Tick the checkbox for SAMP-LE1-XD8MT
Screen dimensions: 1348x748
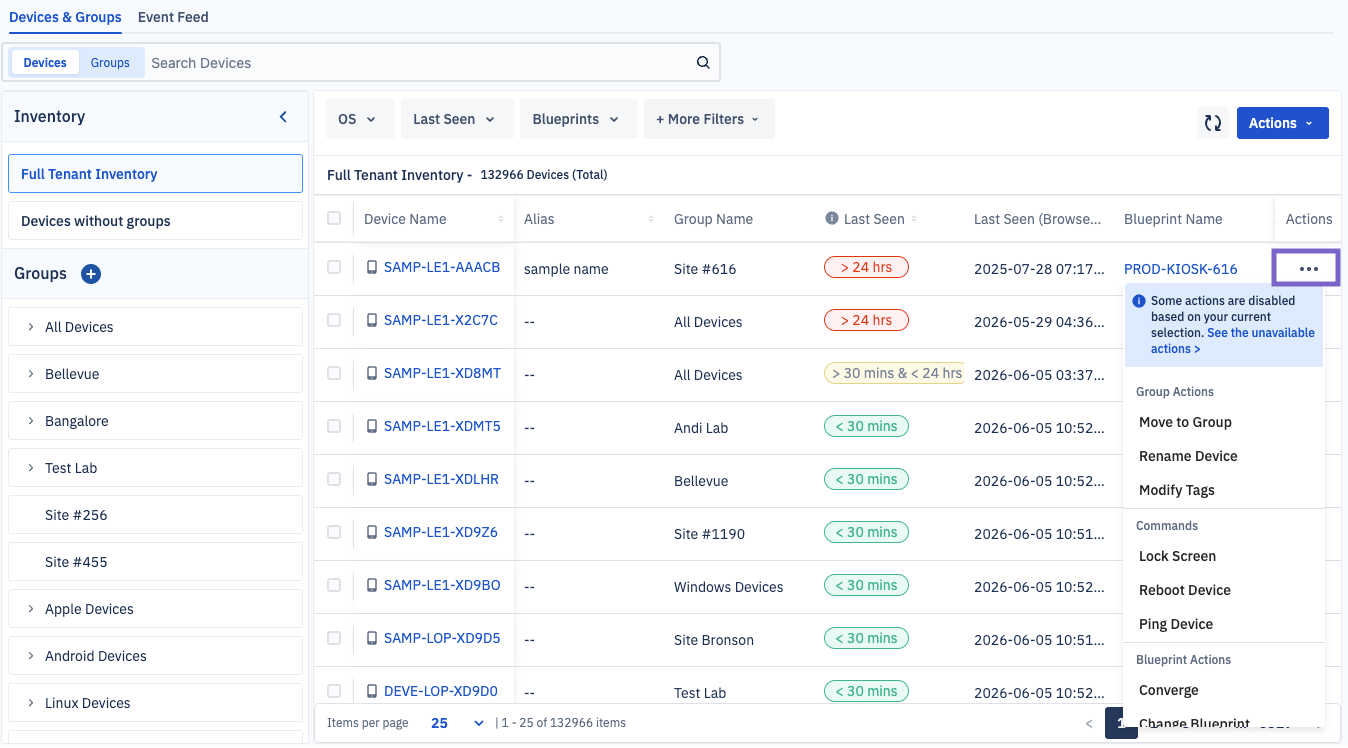334,373
